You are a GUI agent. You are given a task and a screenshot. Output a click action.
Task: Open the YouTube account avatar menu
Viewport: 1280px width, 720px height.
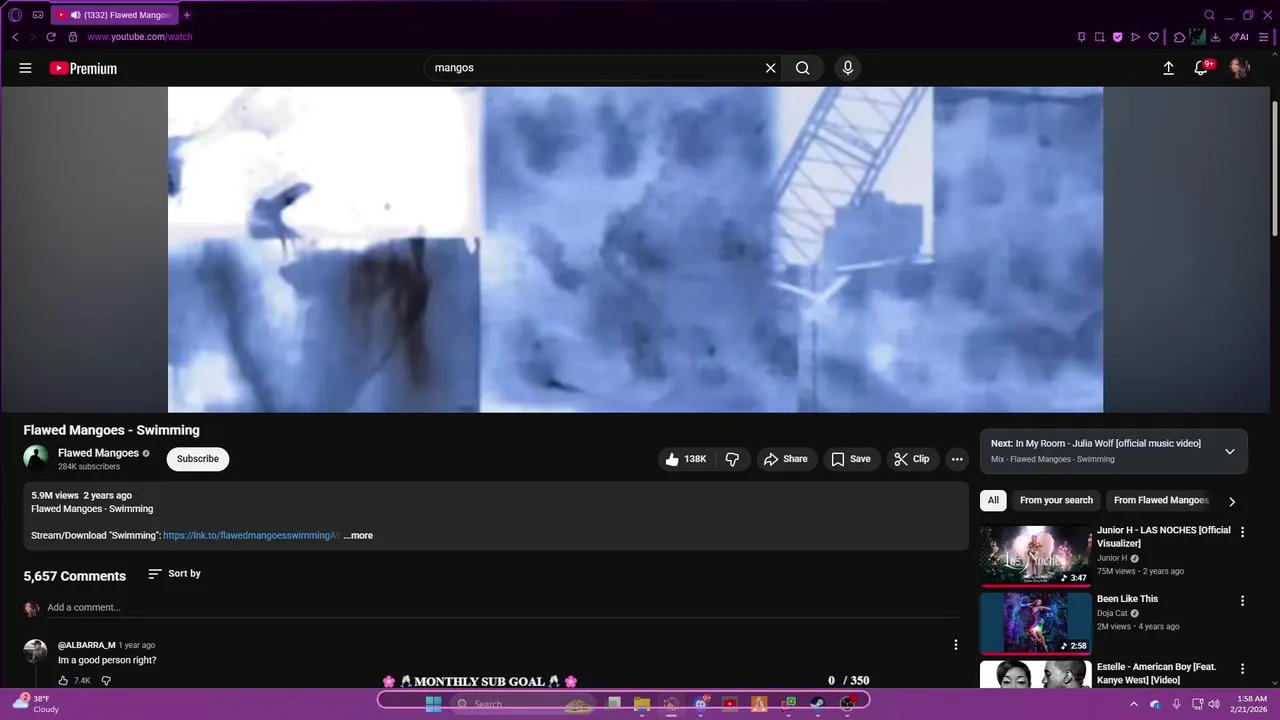1239,68
